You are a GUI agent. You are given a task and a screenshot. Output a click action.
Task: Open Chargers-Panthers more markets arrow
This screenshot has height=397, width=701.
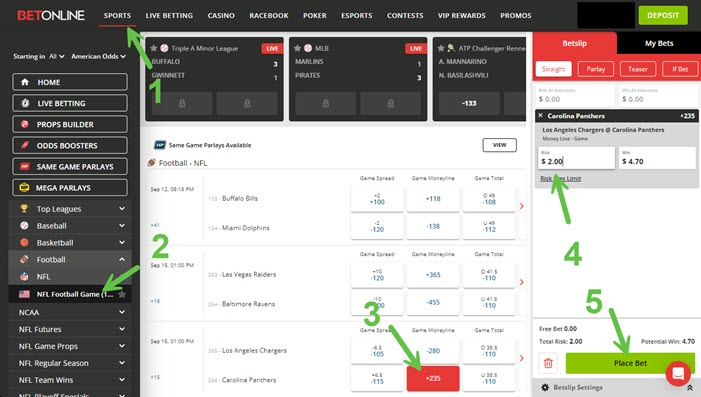521,358
